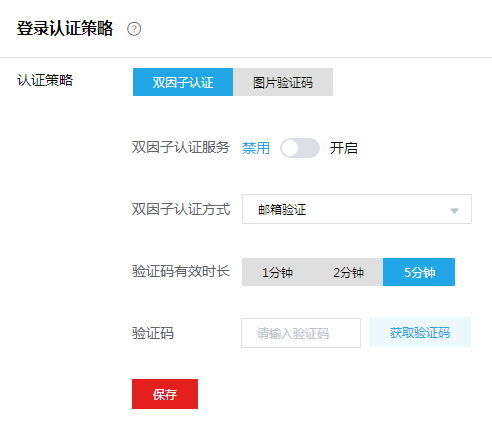Viewport: 492px width, 423px height.
Task: Click the red 保存 button
Action: [x=165, y=394]
